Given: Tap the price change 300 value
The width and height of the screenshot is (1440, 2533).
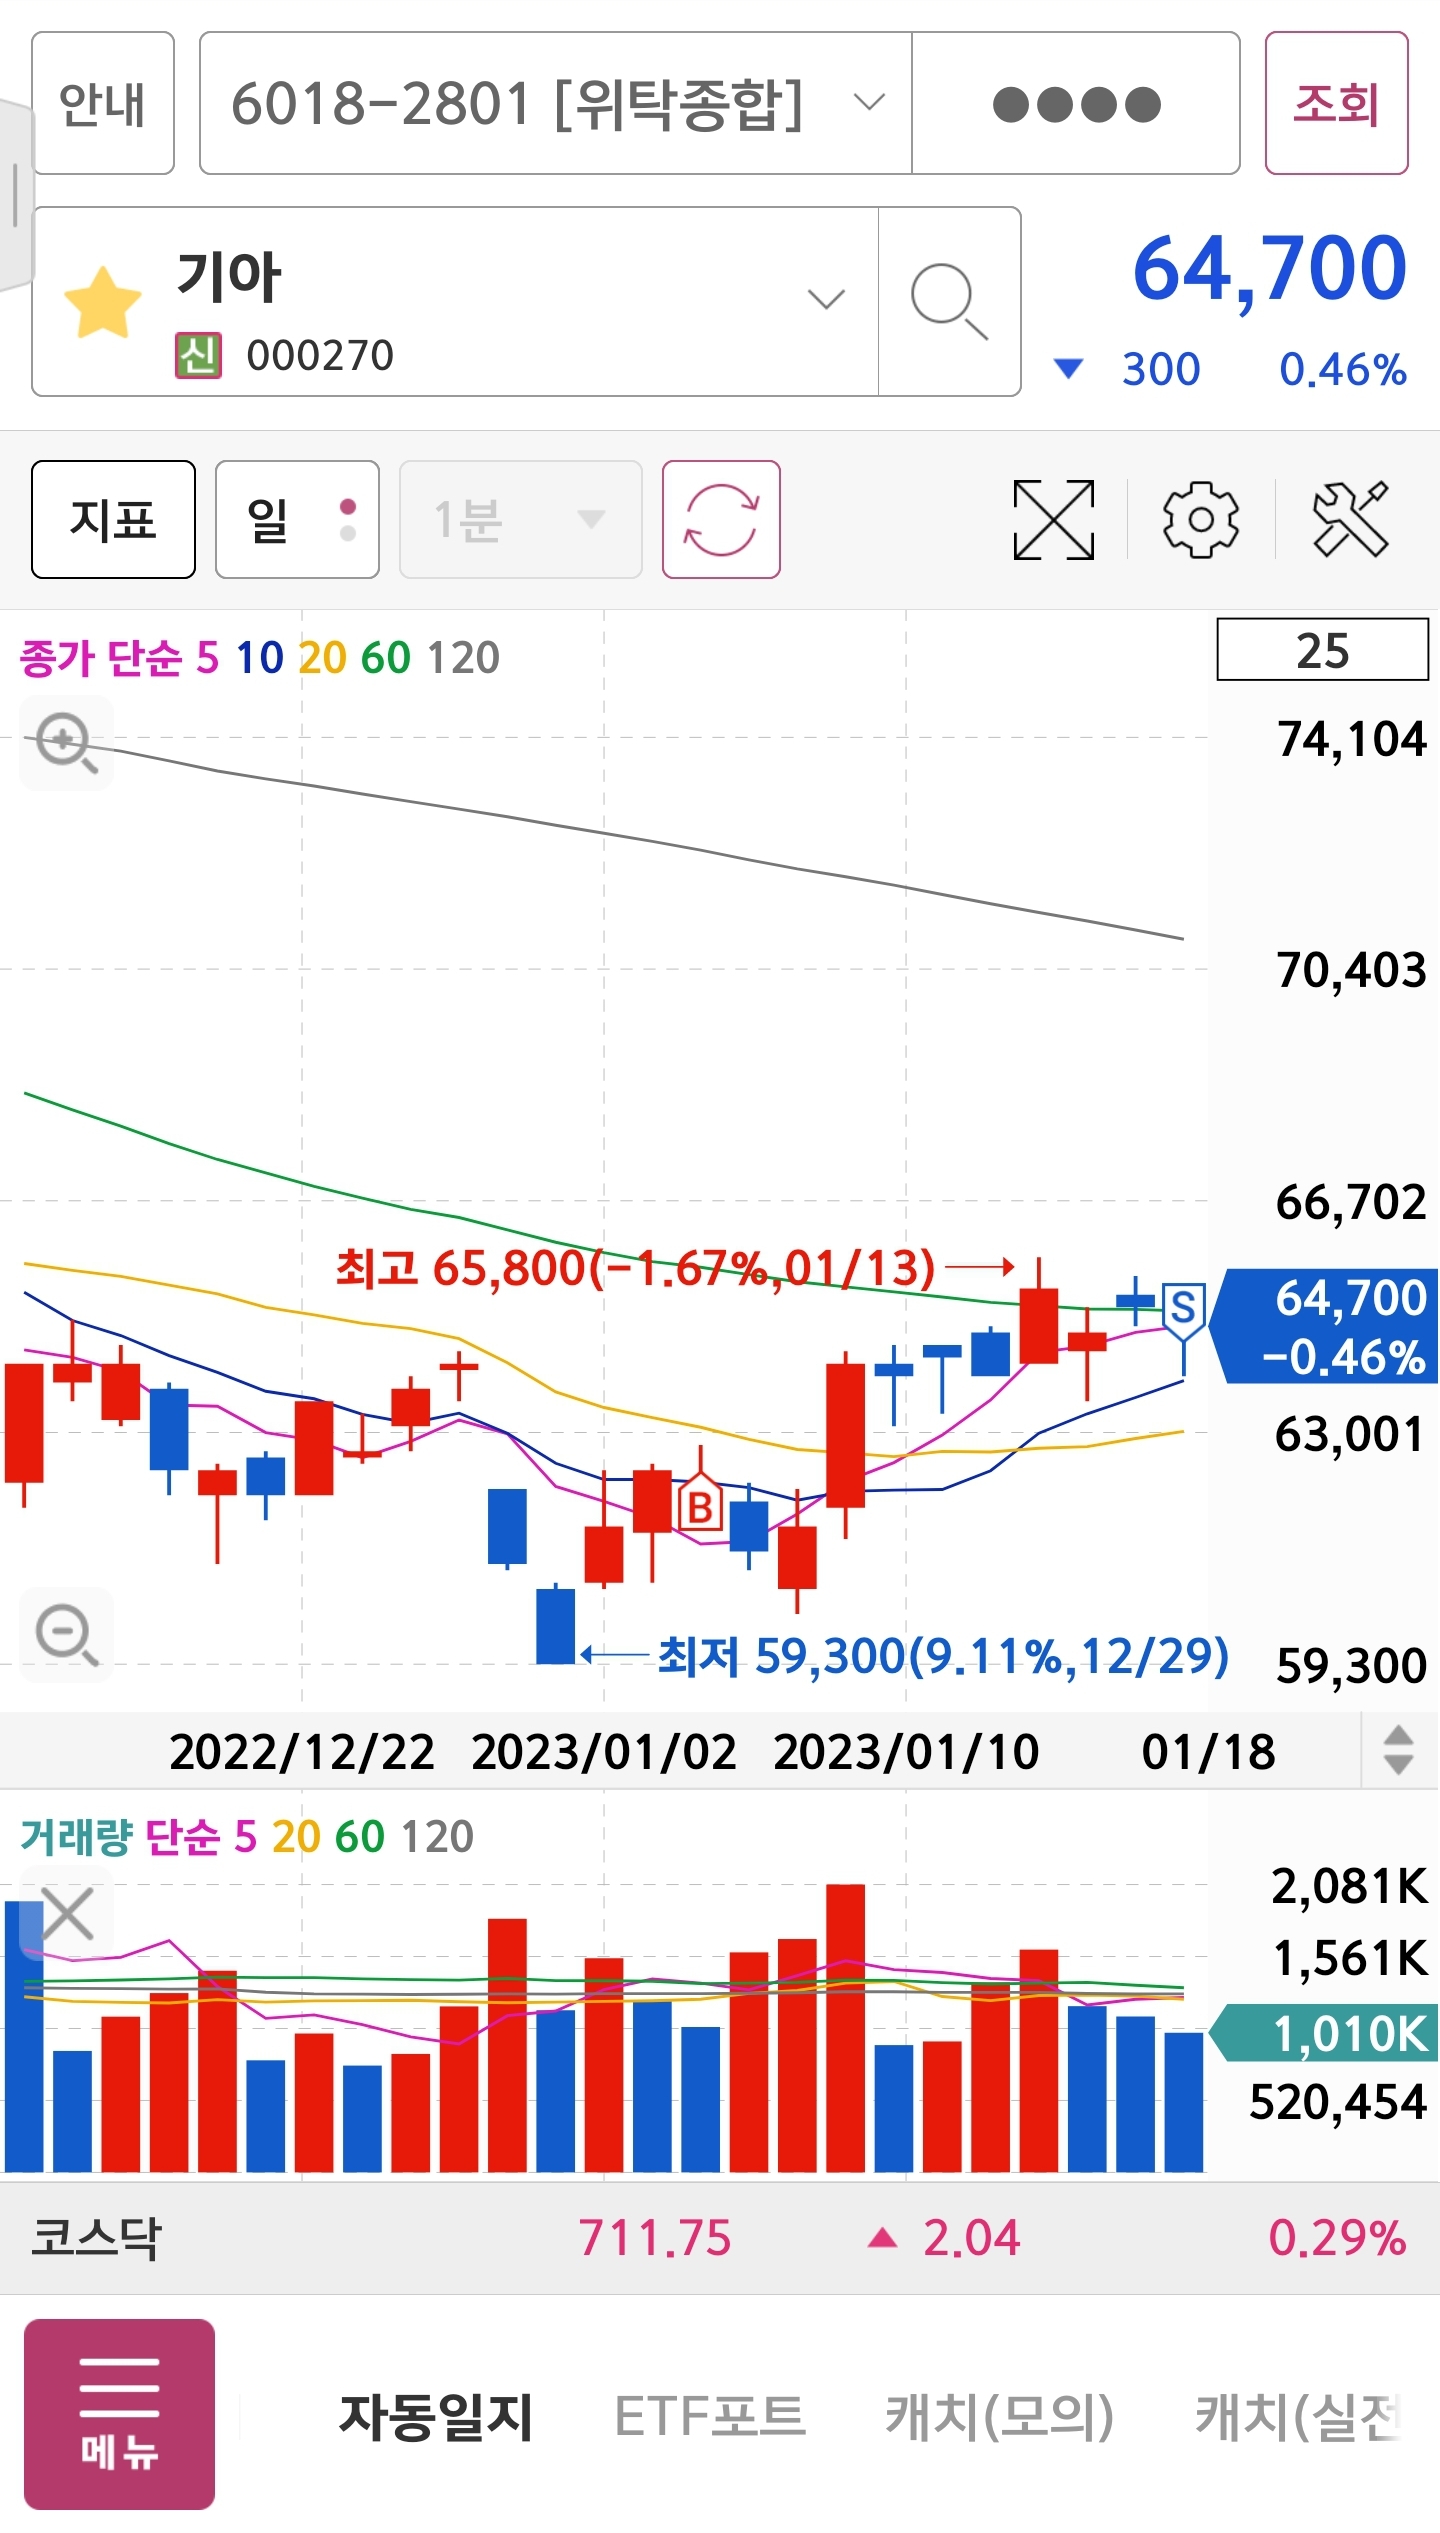Looking at the screenshot, I should (x=1160, y=370).
